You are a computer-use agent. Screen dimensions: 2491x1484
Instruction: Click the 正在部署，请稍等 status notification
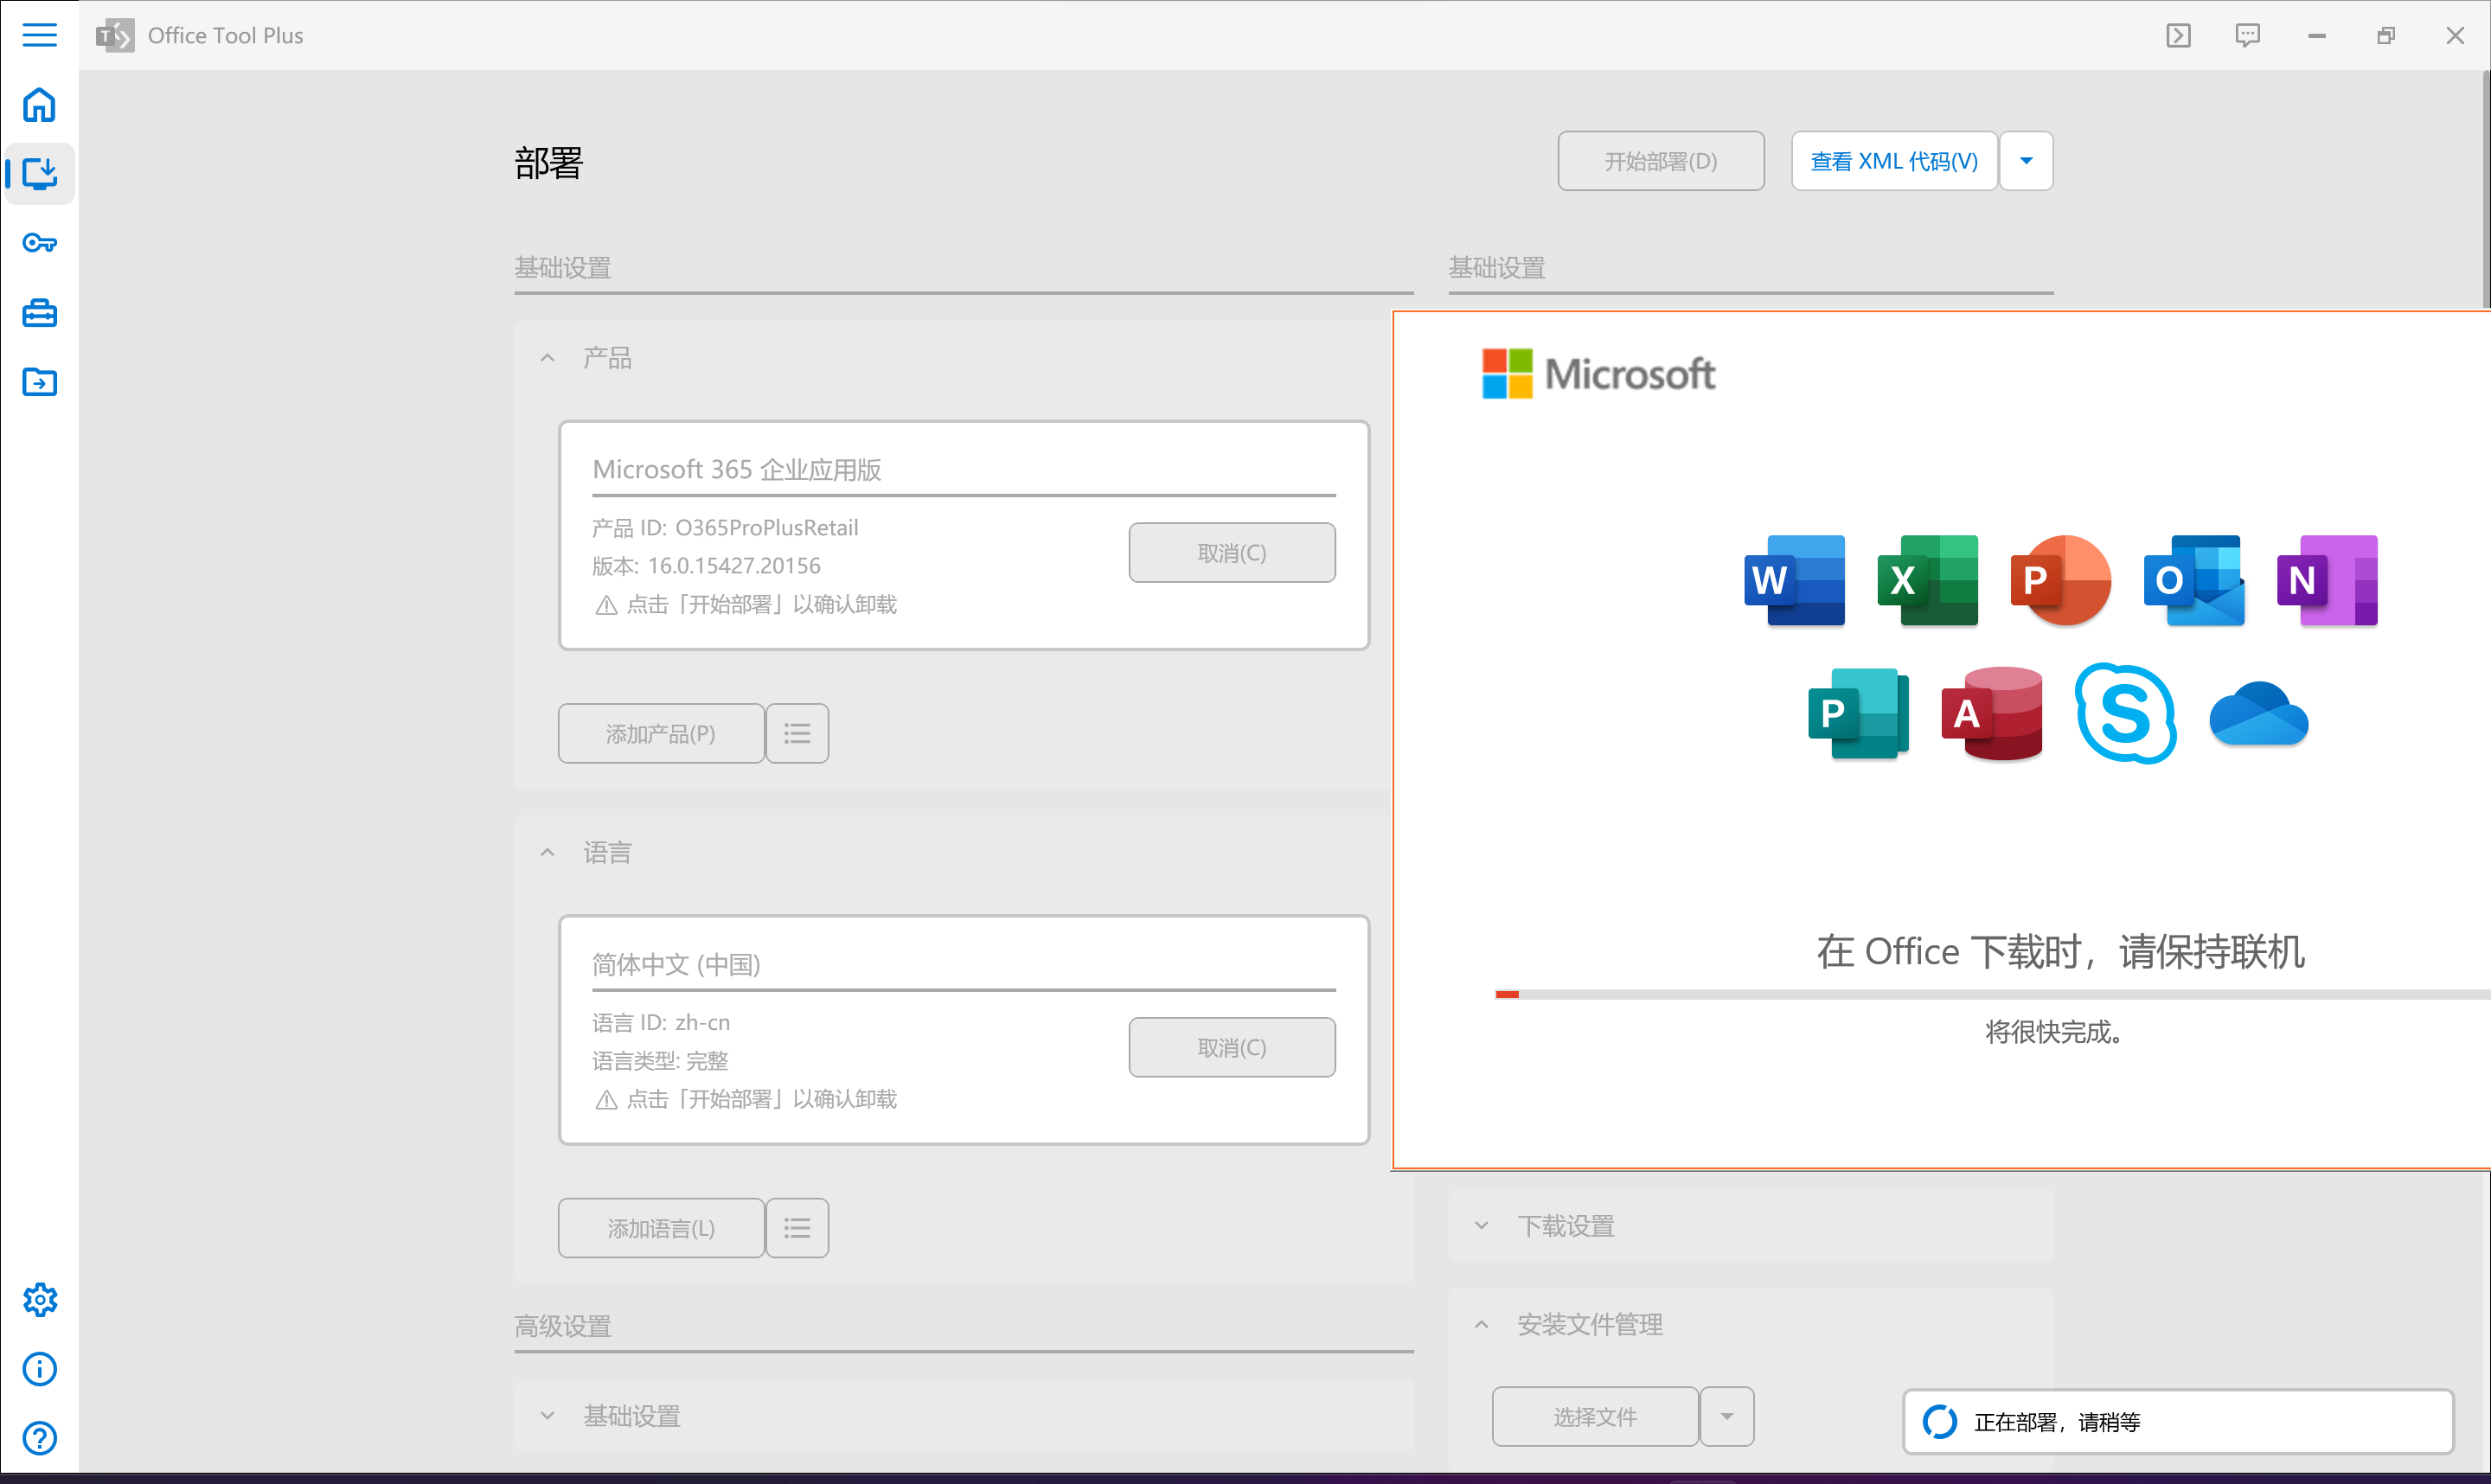pos(2177,1421)
